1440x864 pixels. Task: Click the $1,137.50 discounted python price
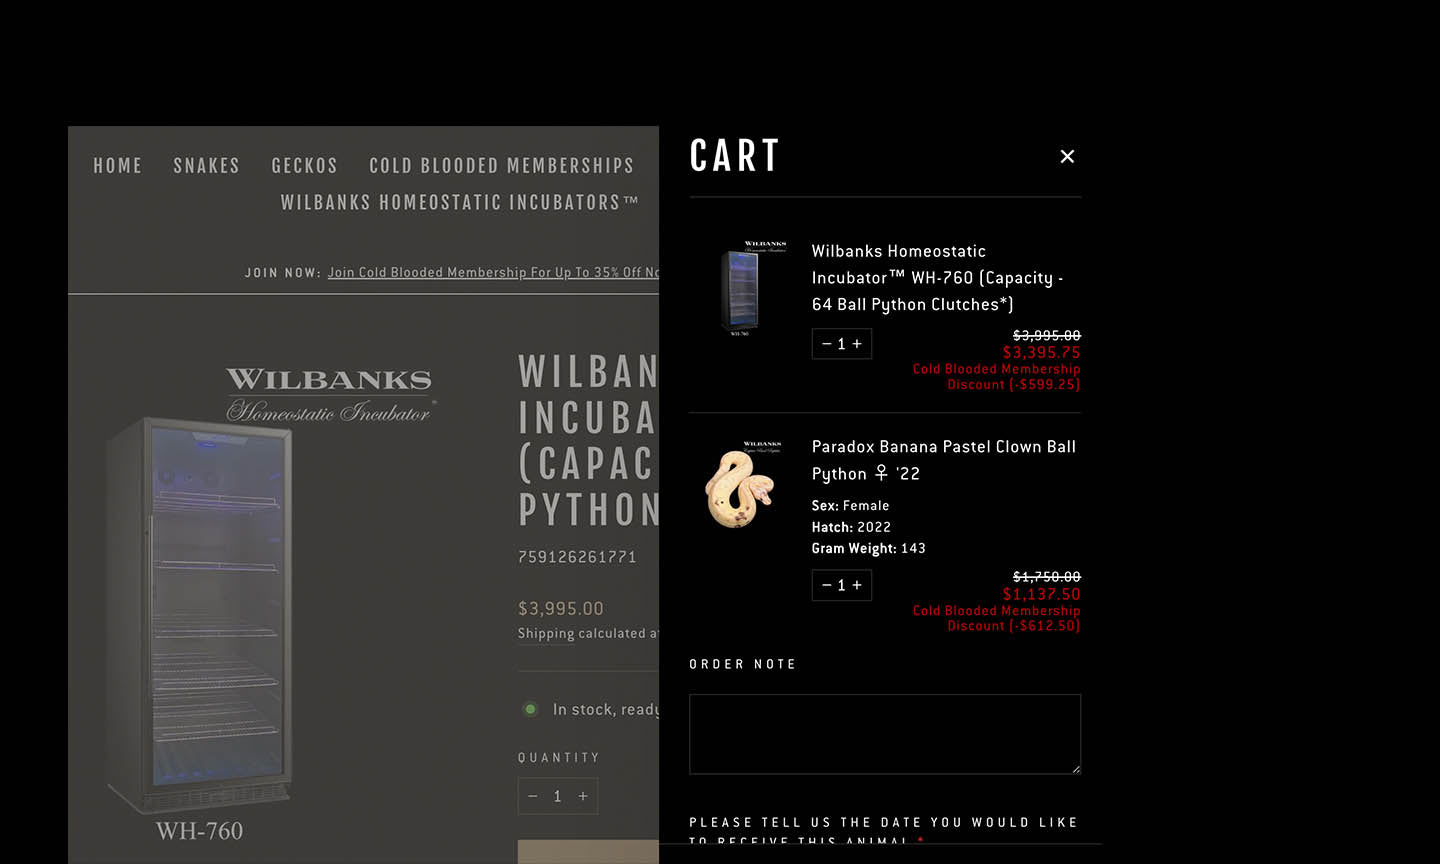pyautogui.click(x=1041, y=594)
